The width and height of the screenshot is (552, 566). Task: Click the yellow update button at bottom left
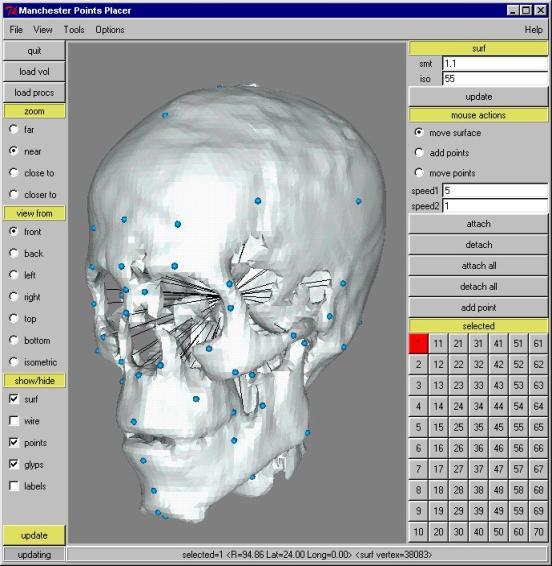pyautogui.click(x=34, y=535)
